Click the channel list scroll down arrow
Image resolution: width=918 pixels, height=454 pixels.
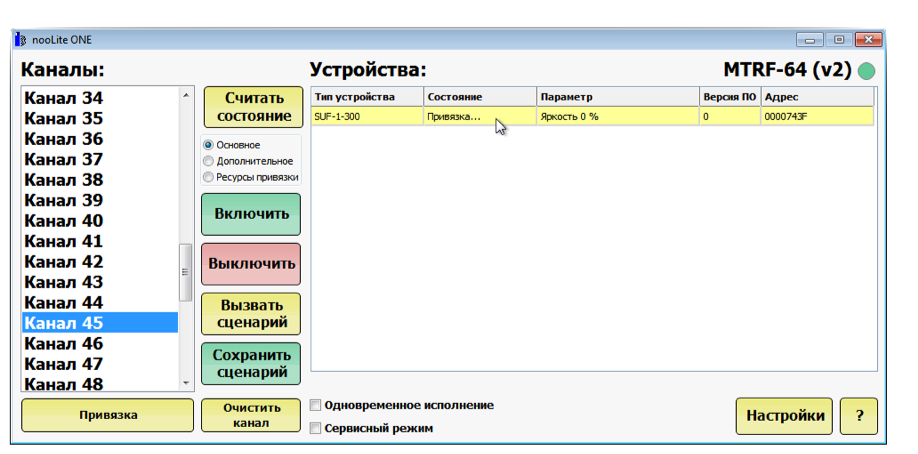186,383
